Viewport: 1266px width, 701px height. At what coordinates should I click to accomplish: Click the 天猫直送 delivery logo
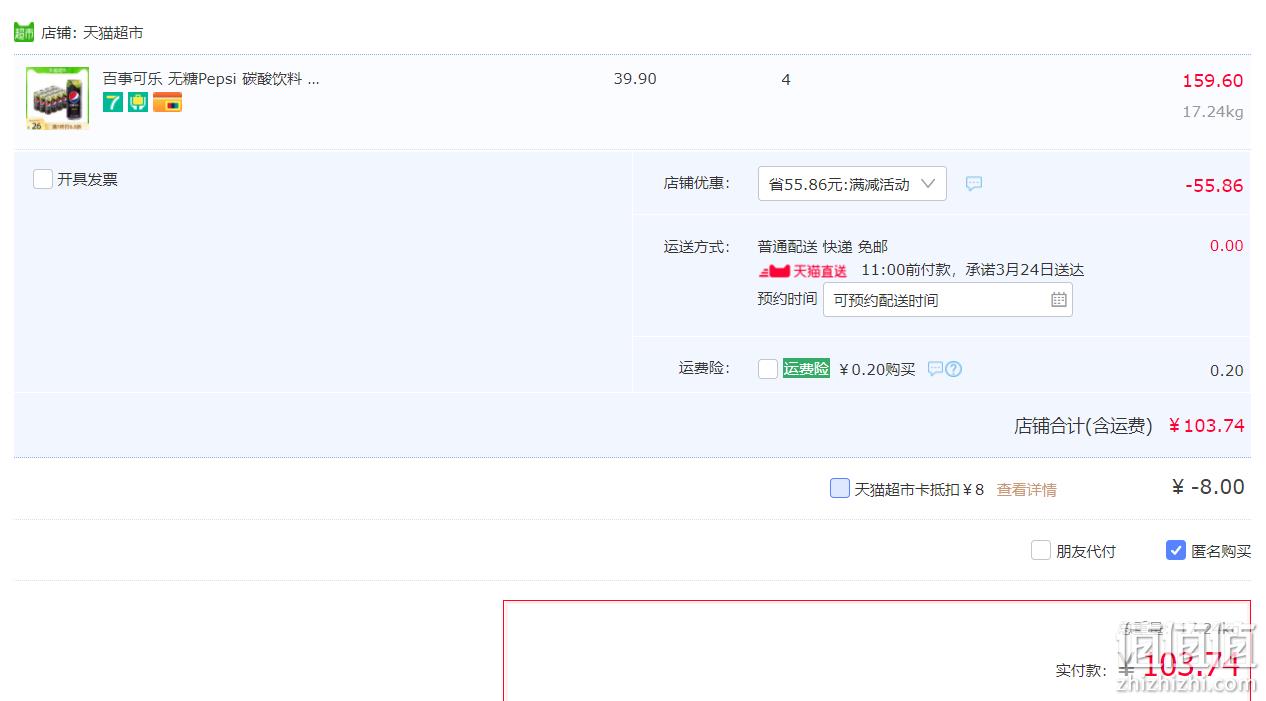point(803,271)
